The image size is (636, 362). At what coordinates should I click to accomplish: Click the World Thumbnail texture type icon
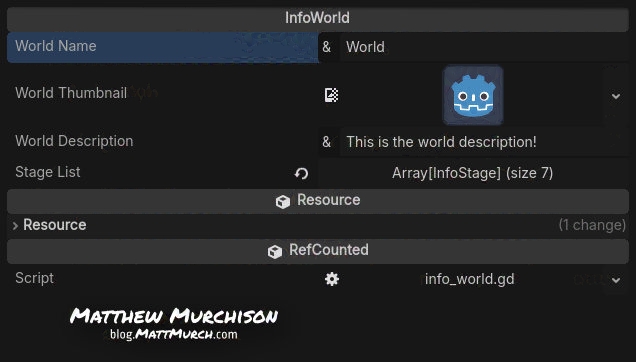point(331,95)
